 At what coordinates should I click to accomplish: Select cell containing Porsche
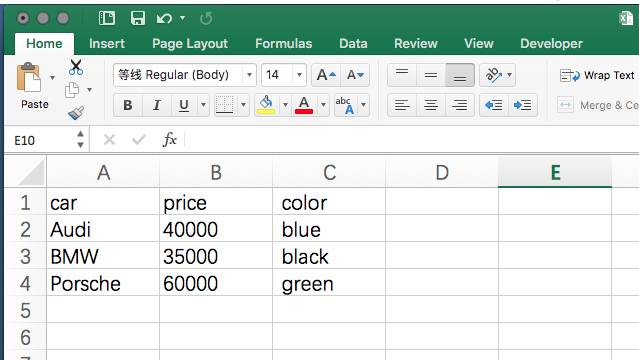(x=103, y=283)
